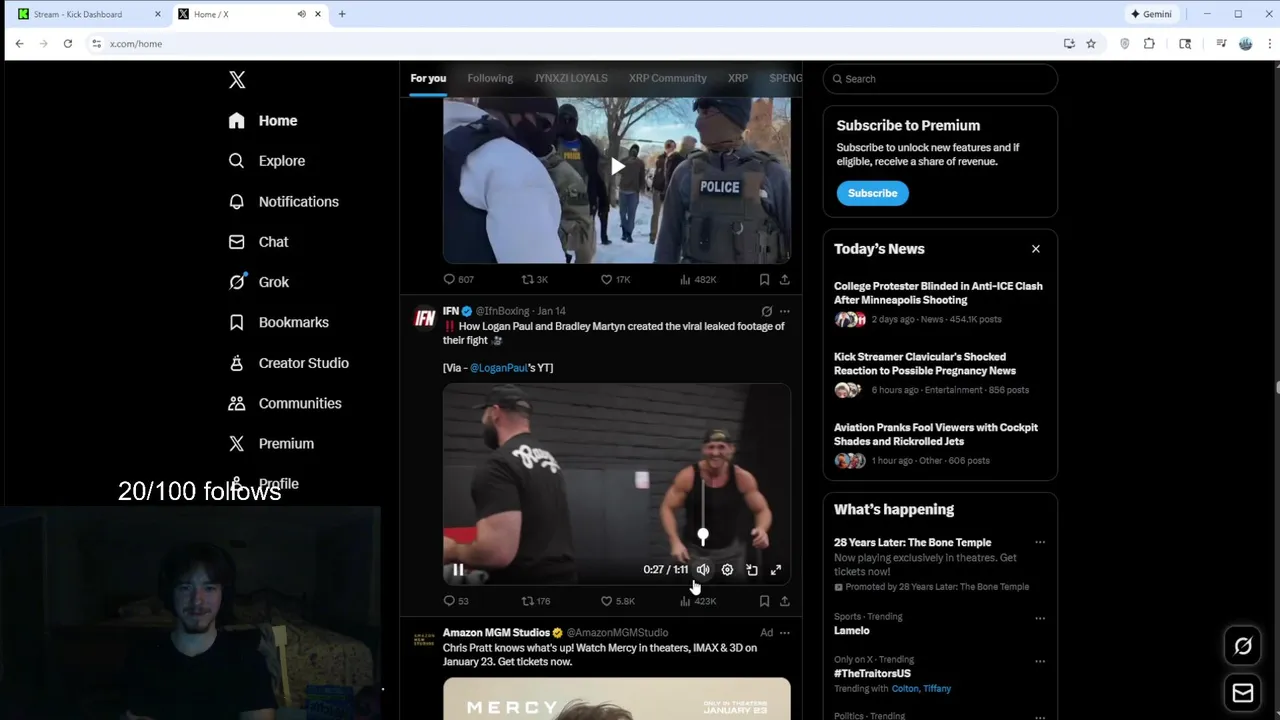The height and width of the screenshot is (720, 1280).
Task: Open the #TheTraitorsUS trending topic
Action: 872,674
